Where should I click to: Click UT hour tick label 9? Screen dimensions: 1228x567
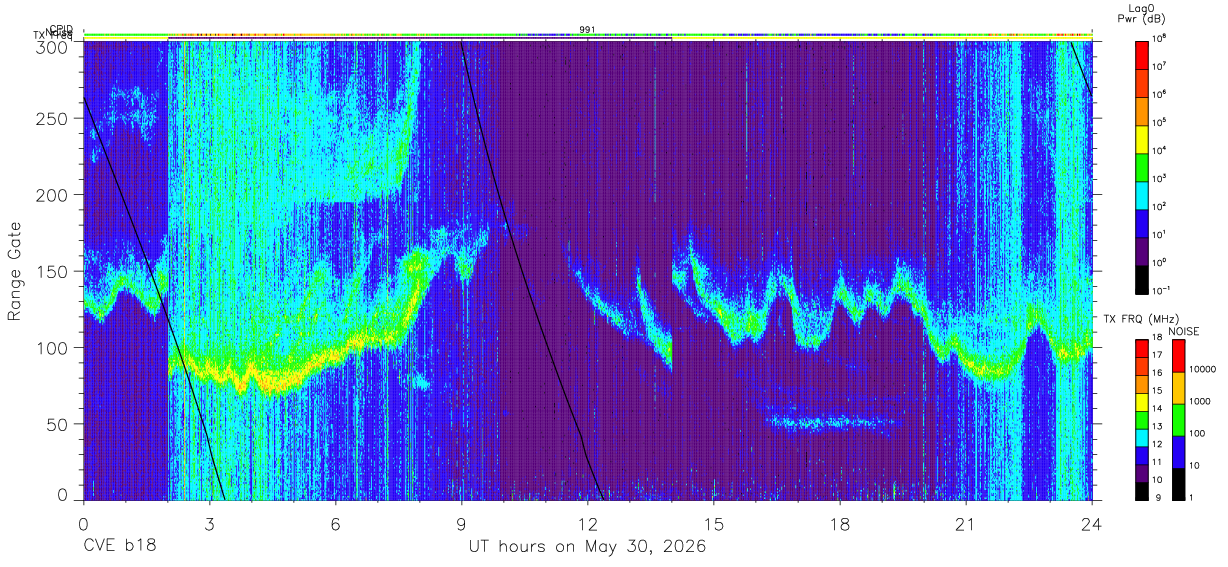[462, 523]
